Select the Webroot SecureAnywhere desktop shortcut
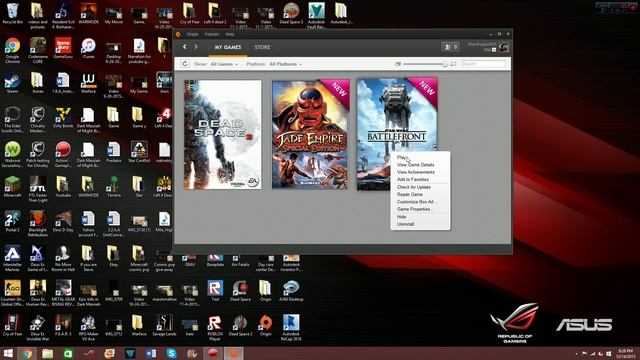This screenshot has height=360, width=640. 12,153
